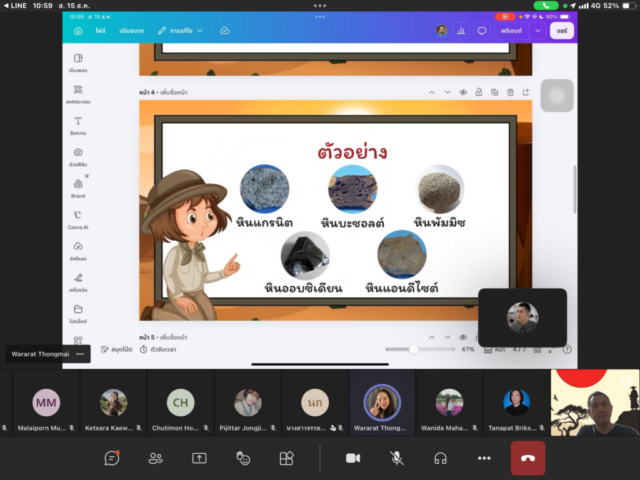Open the apps grid icon in call bar
Viewport: 640px width, 480px height.
coord(287,458)
